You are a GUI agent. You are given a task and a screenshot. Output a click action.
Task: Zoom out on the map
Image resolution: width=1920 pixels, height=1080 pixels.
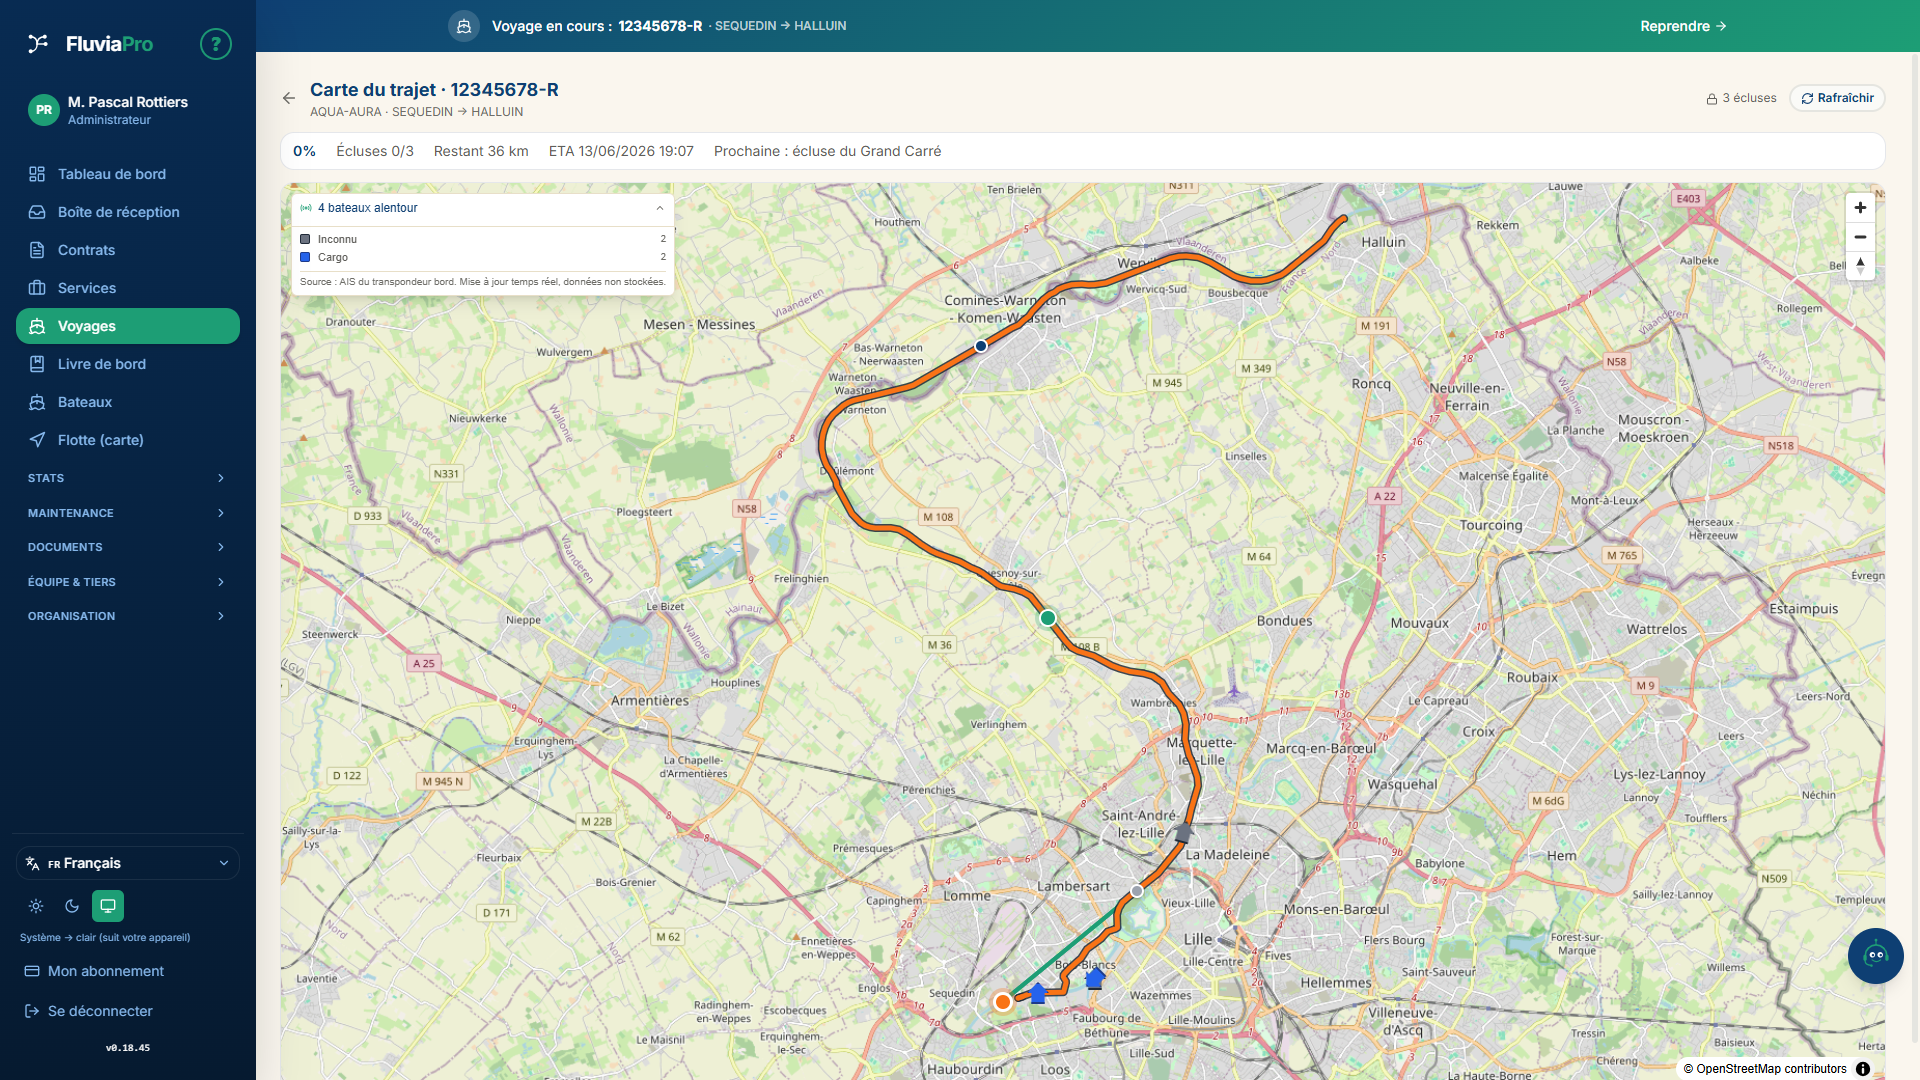pyautogui.click(x=1860, y=237)
